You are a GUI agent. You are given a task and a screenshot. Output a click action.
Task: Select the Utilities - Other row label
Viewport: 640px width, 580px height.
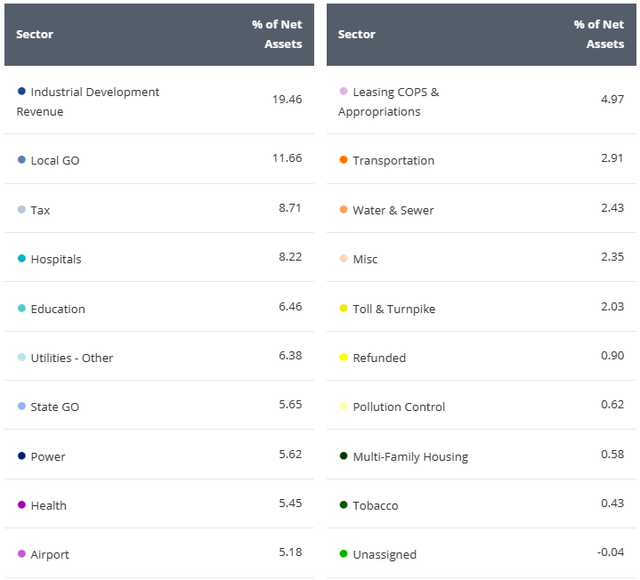(x=72, y=358)
